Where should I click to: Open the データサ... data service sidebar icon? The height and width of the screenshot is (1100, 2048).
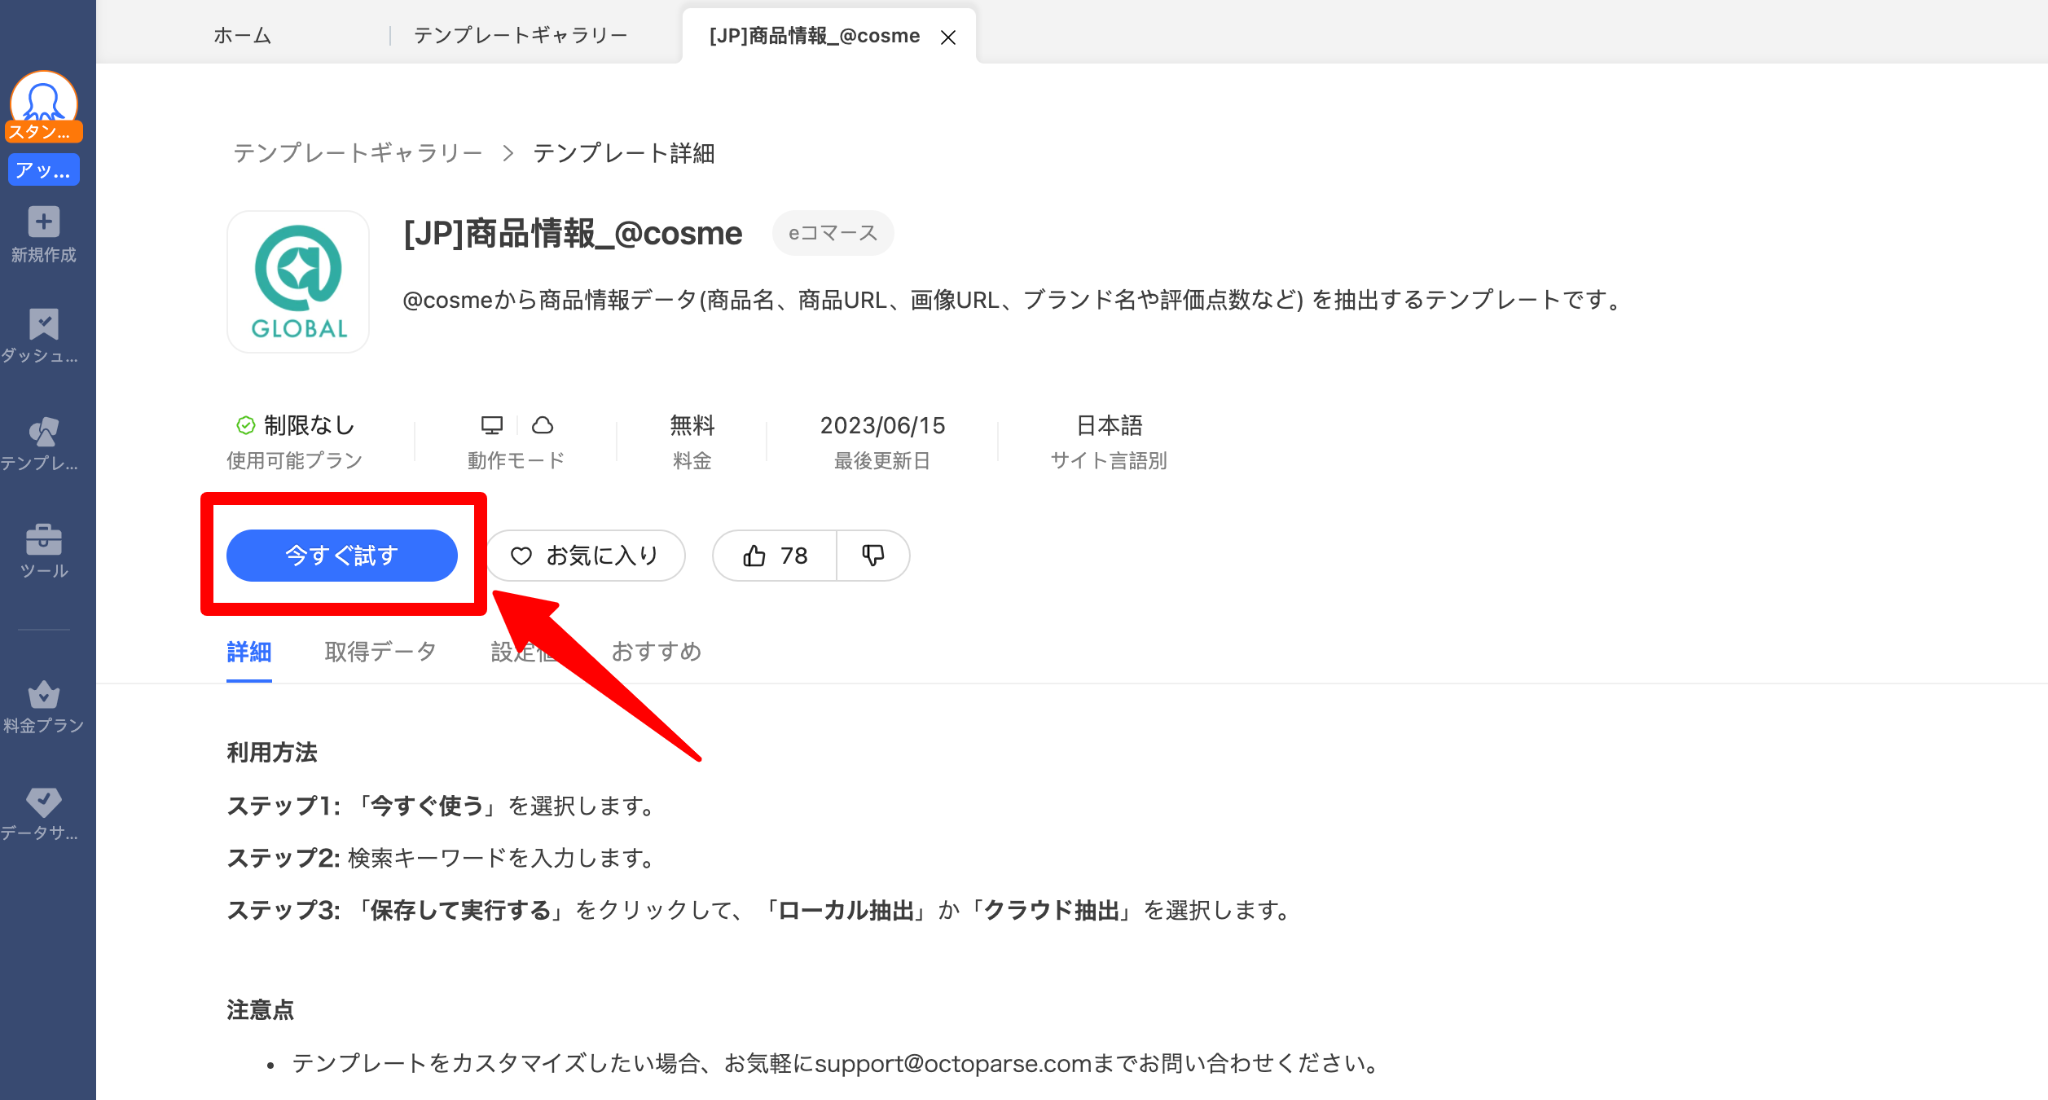pyautogui.click(x=44, y=801)
